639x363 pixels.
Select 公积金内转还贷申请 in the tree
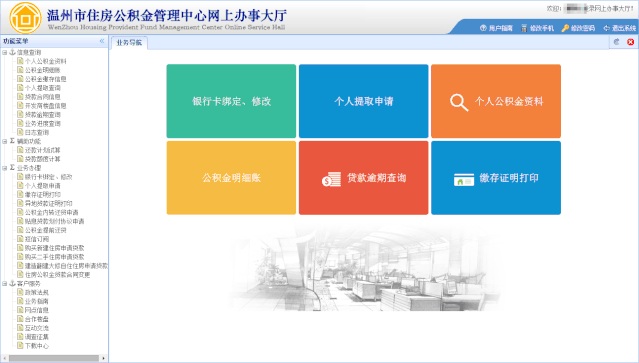(x=52, y=212)
